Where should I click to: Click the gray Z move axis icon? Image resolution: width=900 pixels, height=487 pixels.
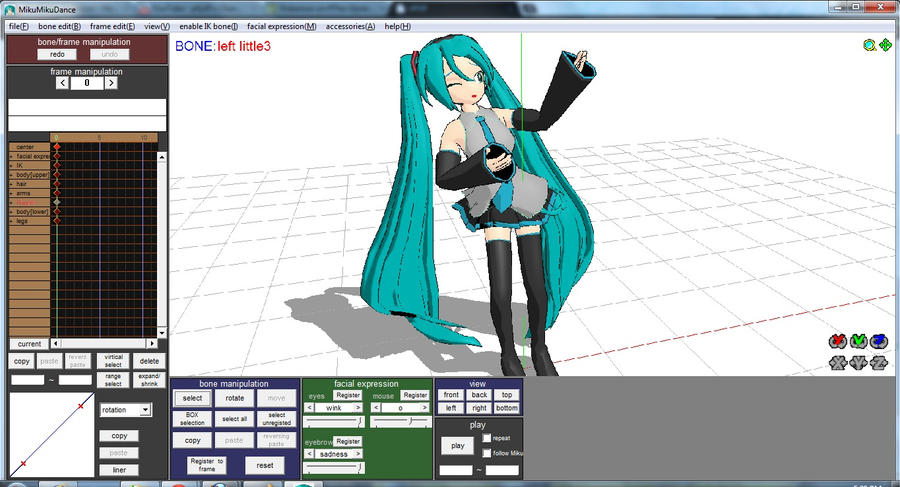(879, 363)
